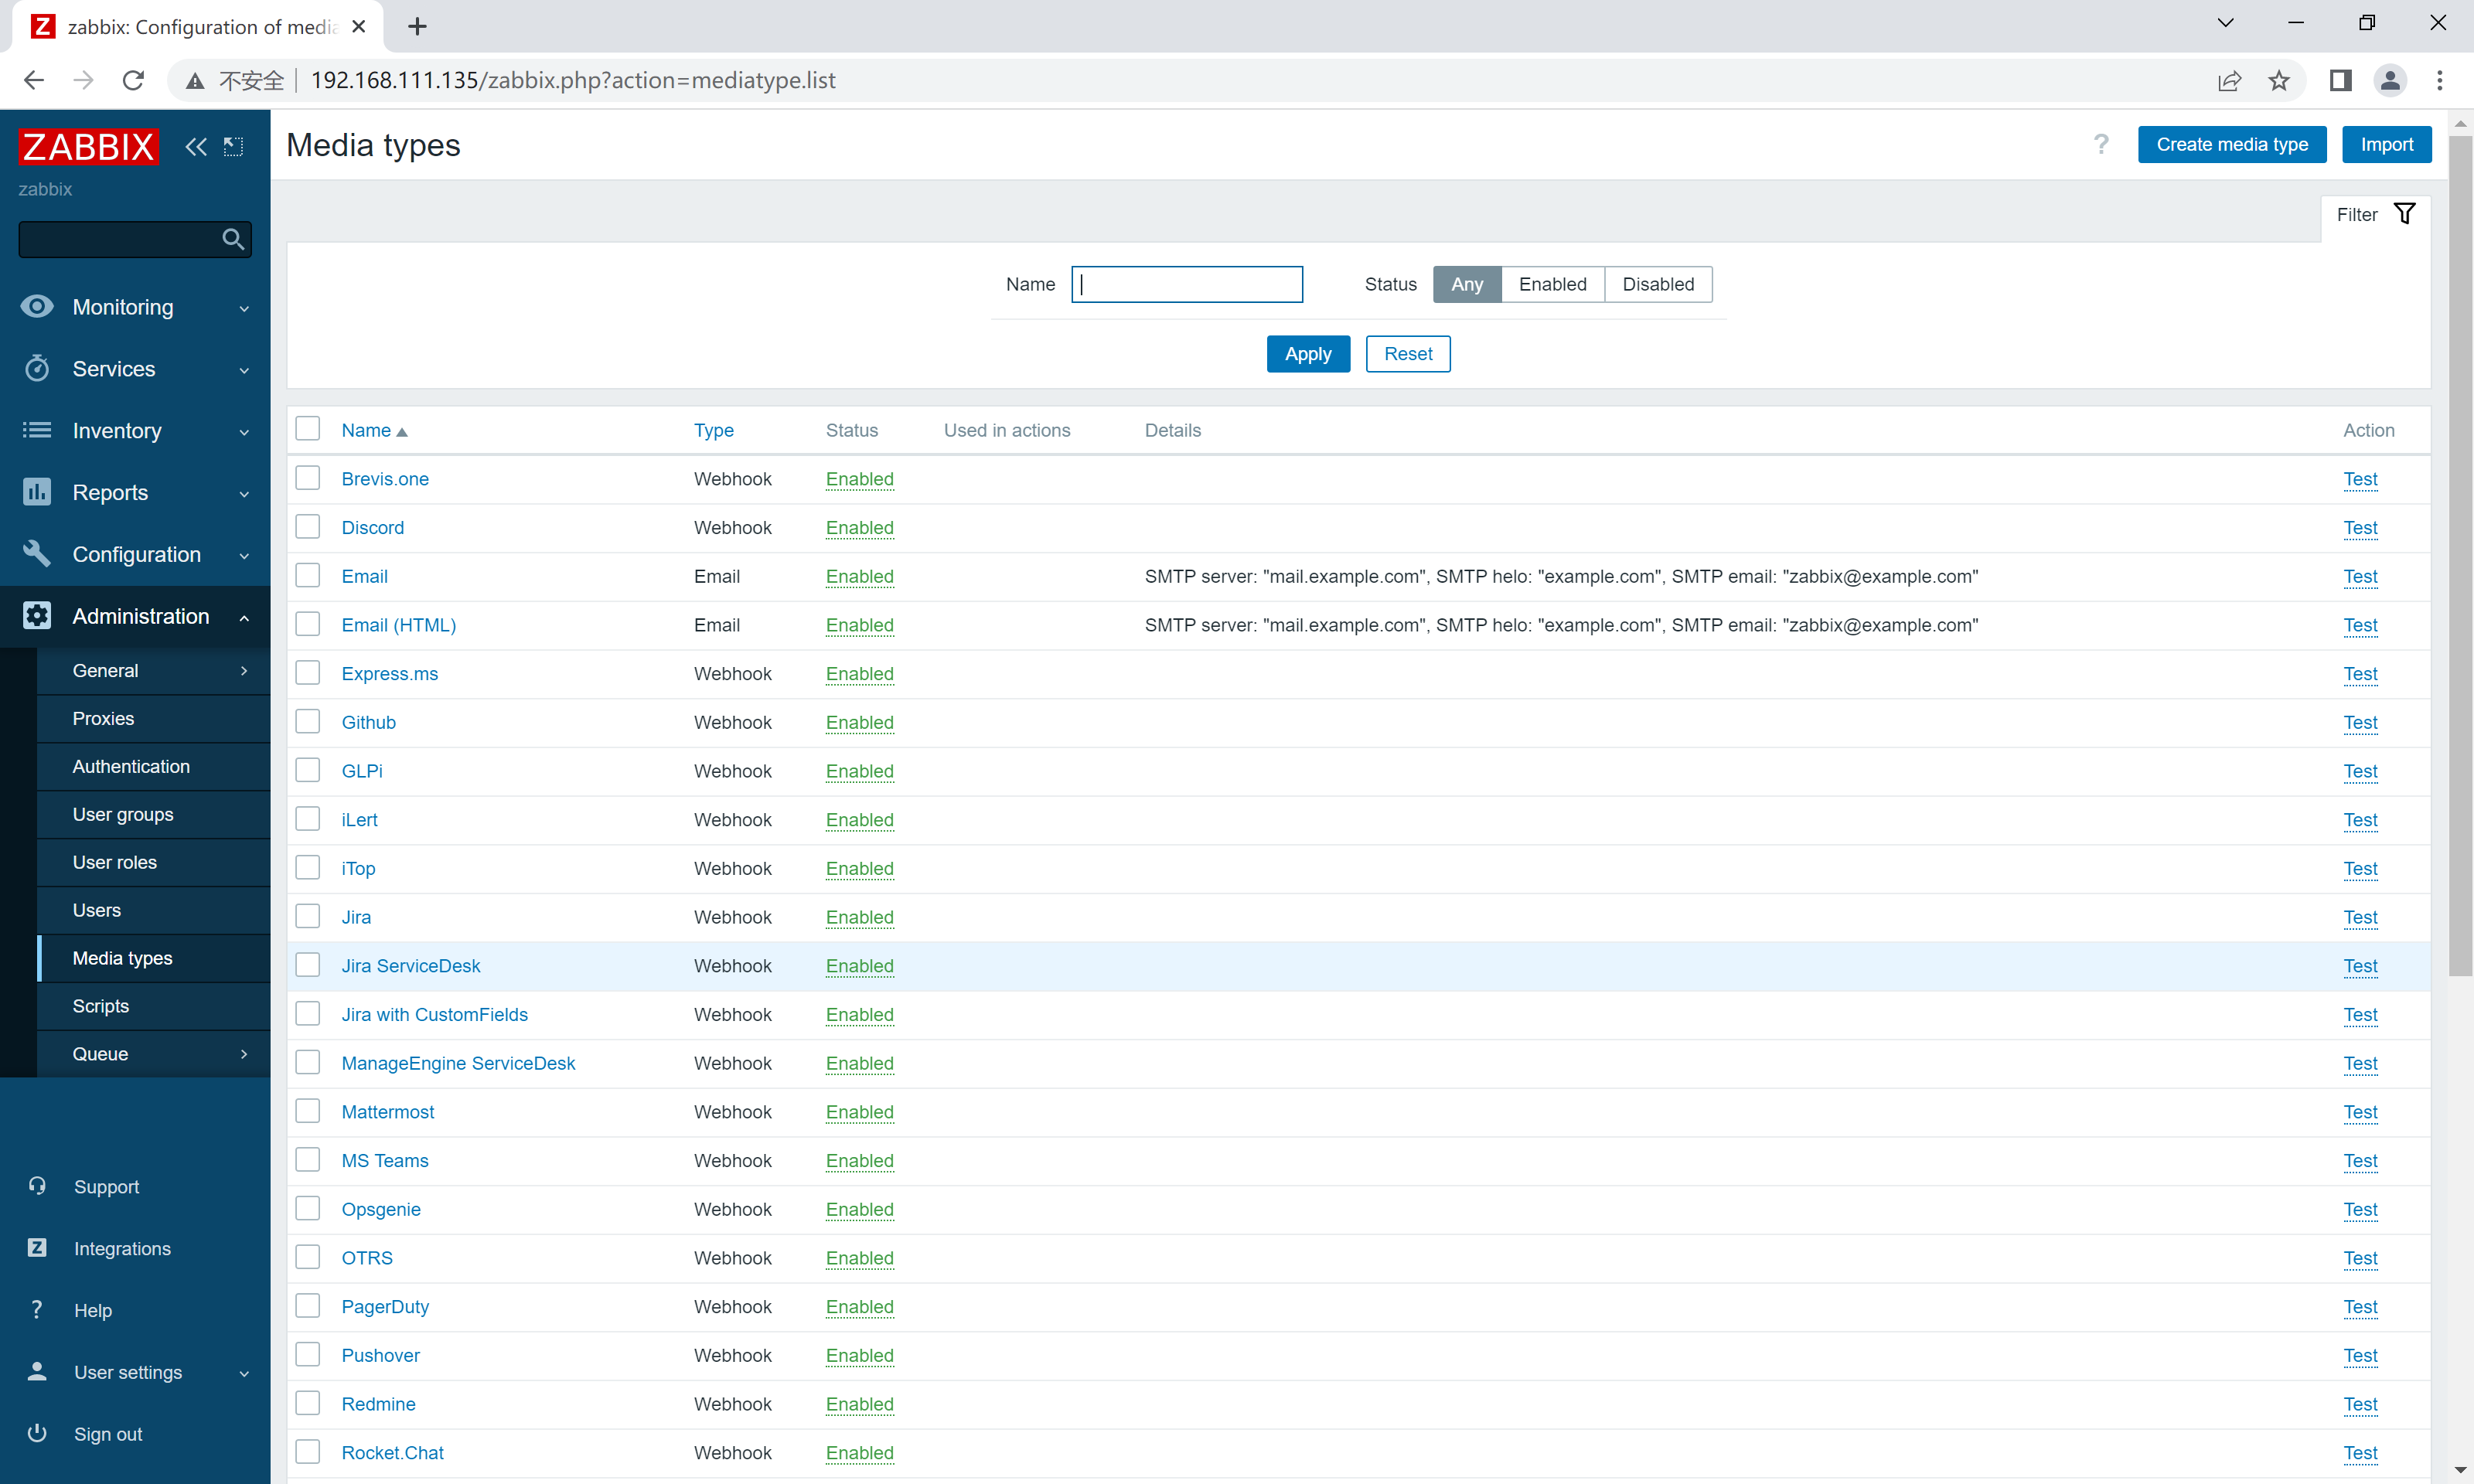Image resolution: width=2474 pixels, height=1484 pixels.
Task: Open User groups menu item
Action: pyautogui.click(x=154, y=814)
